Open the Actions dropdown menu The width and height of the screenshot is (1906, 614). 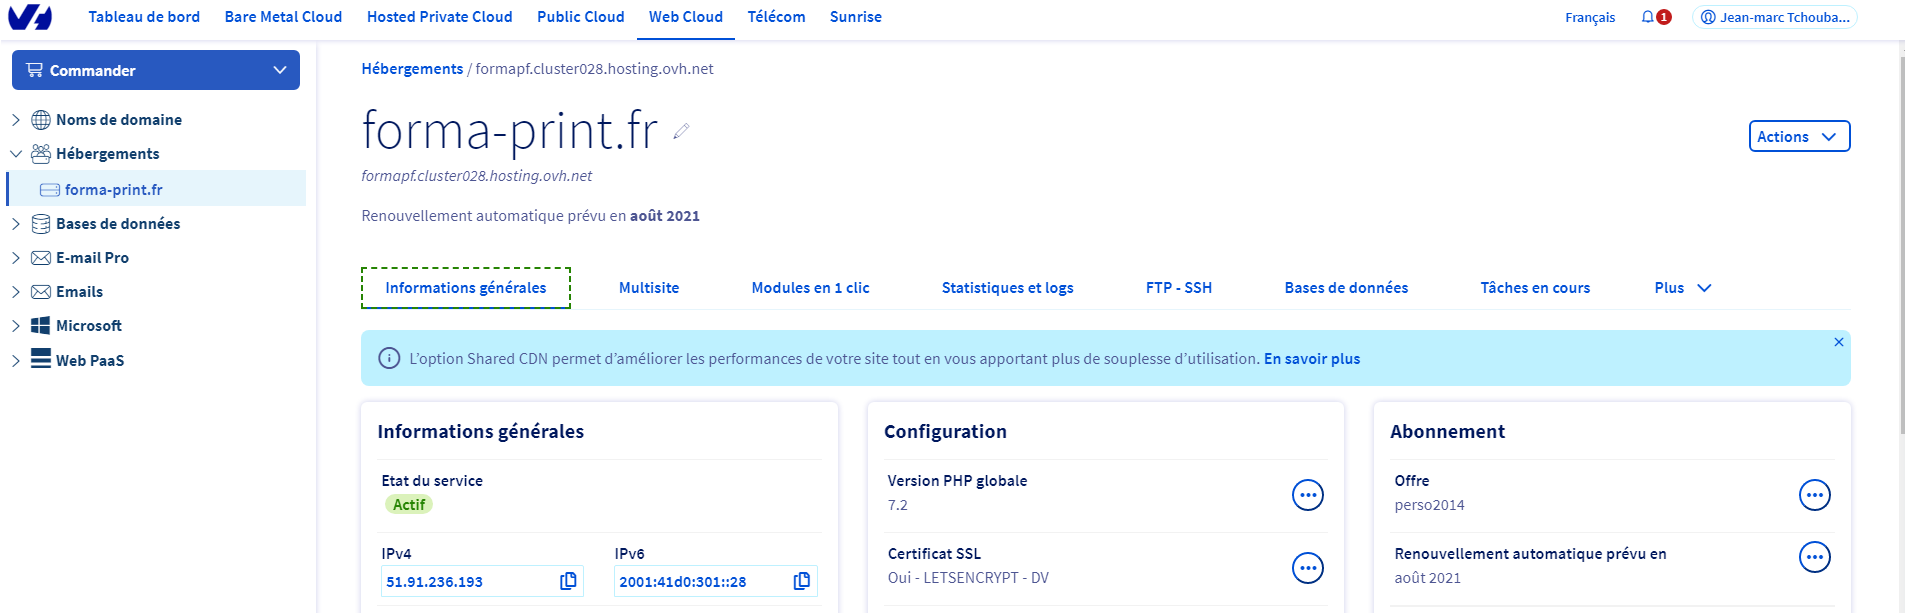(x=1798, y=137)
